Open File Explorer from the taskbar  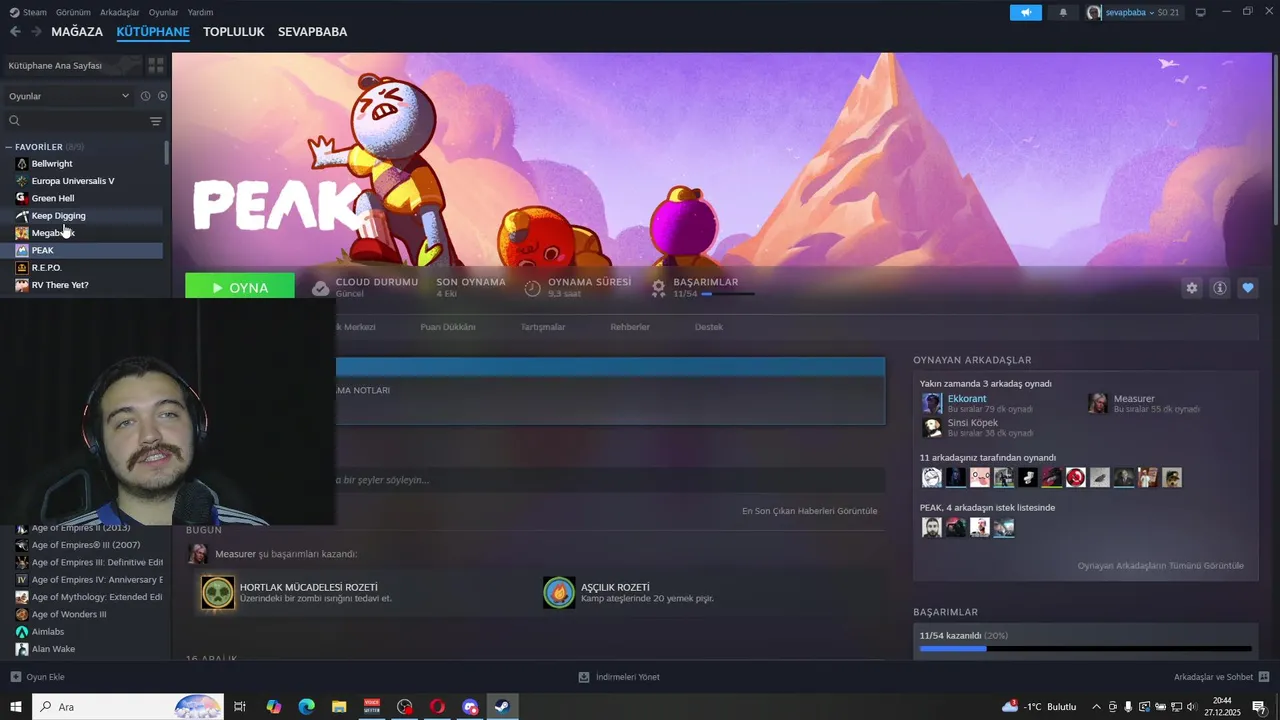point(339,707)
